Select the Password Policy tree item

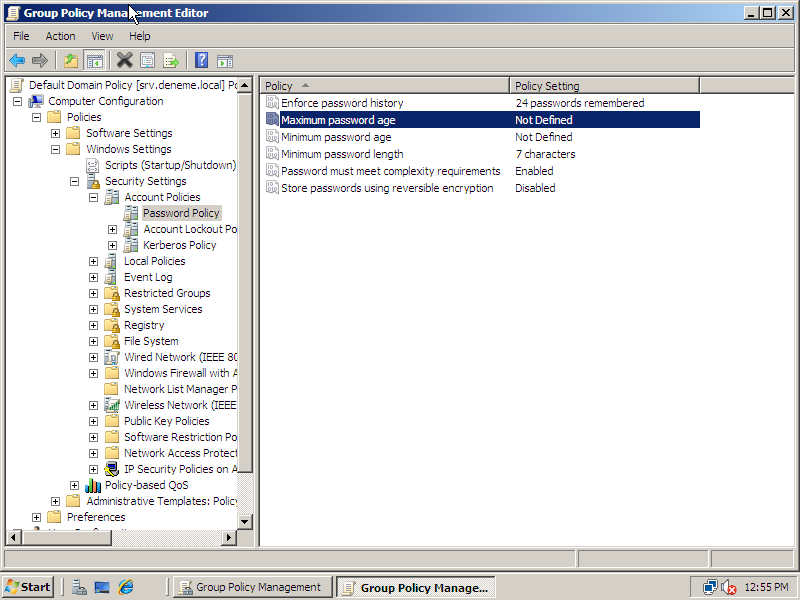coord(181,213)
